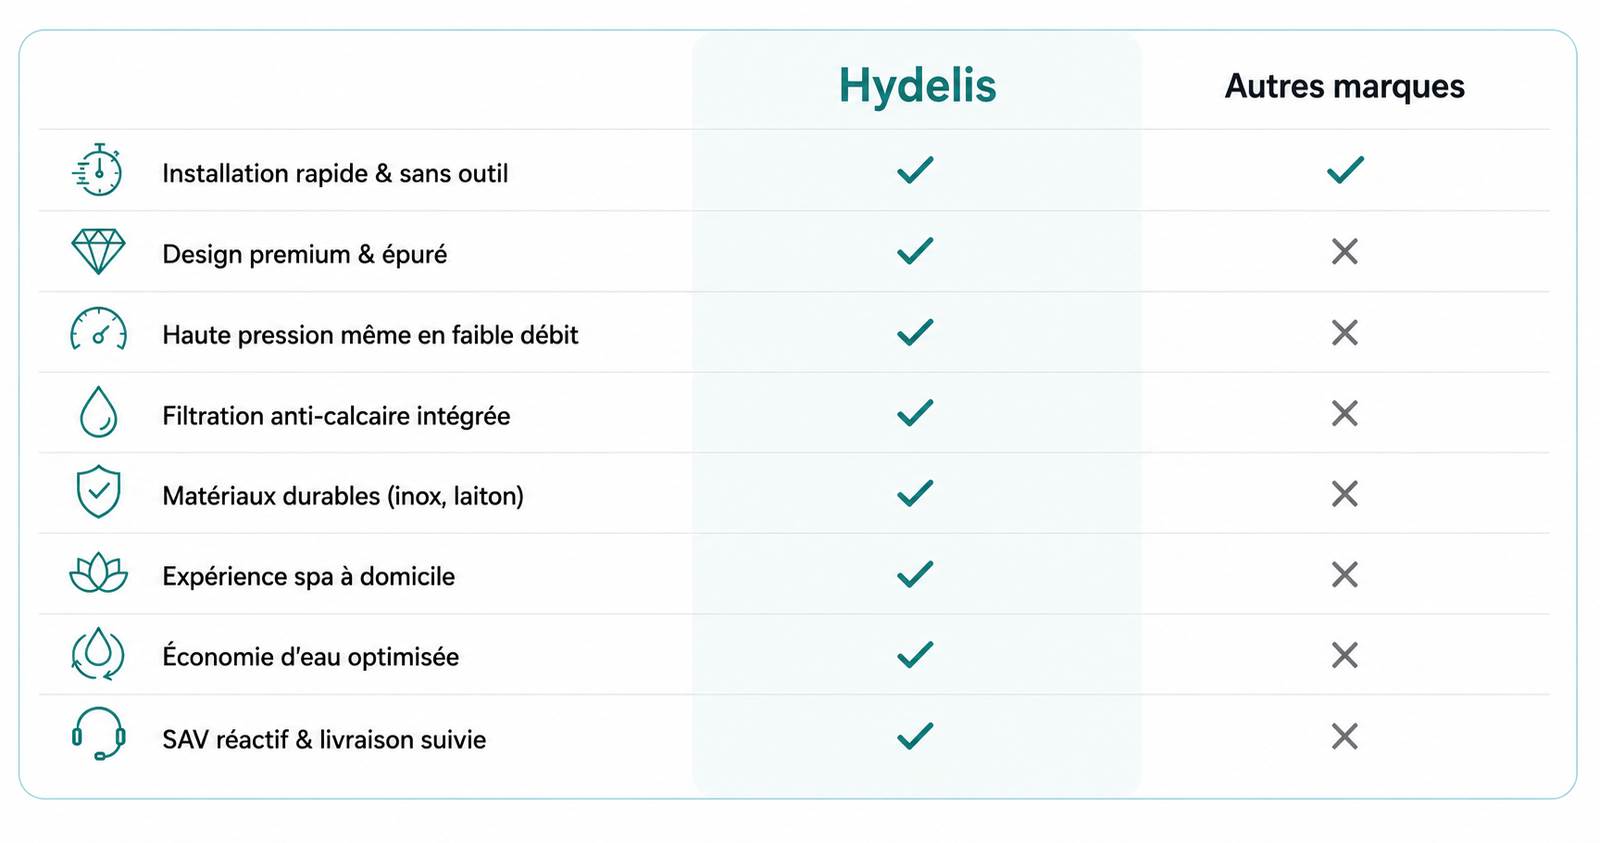This screenshot has height=843, width=1600.
Task: Click the stopwatch icon for quick installation
Action: (x=97, y=170)
